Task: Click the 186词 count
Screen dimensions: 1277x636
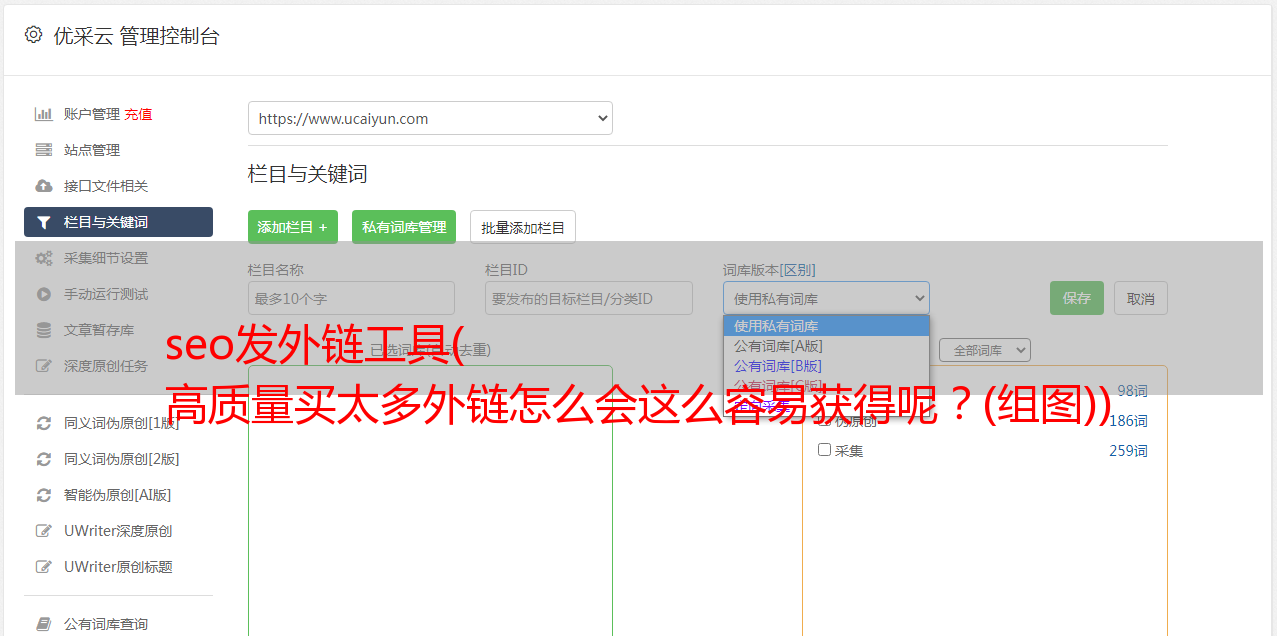Action: [x=1128, y=420]
